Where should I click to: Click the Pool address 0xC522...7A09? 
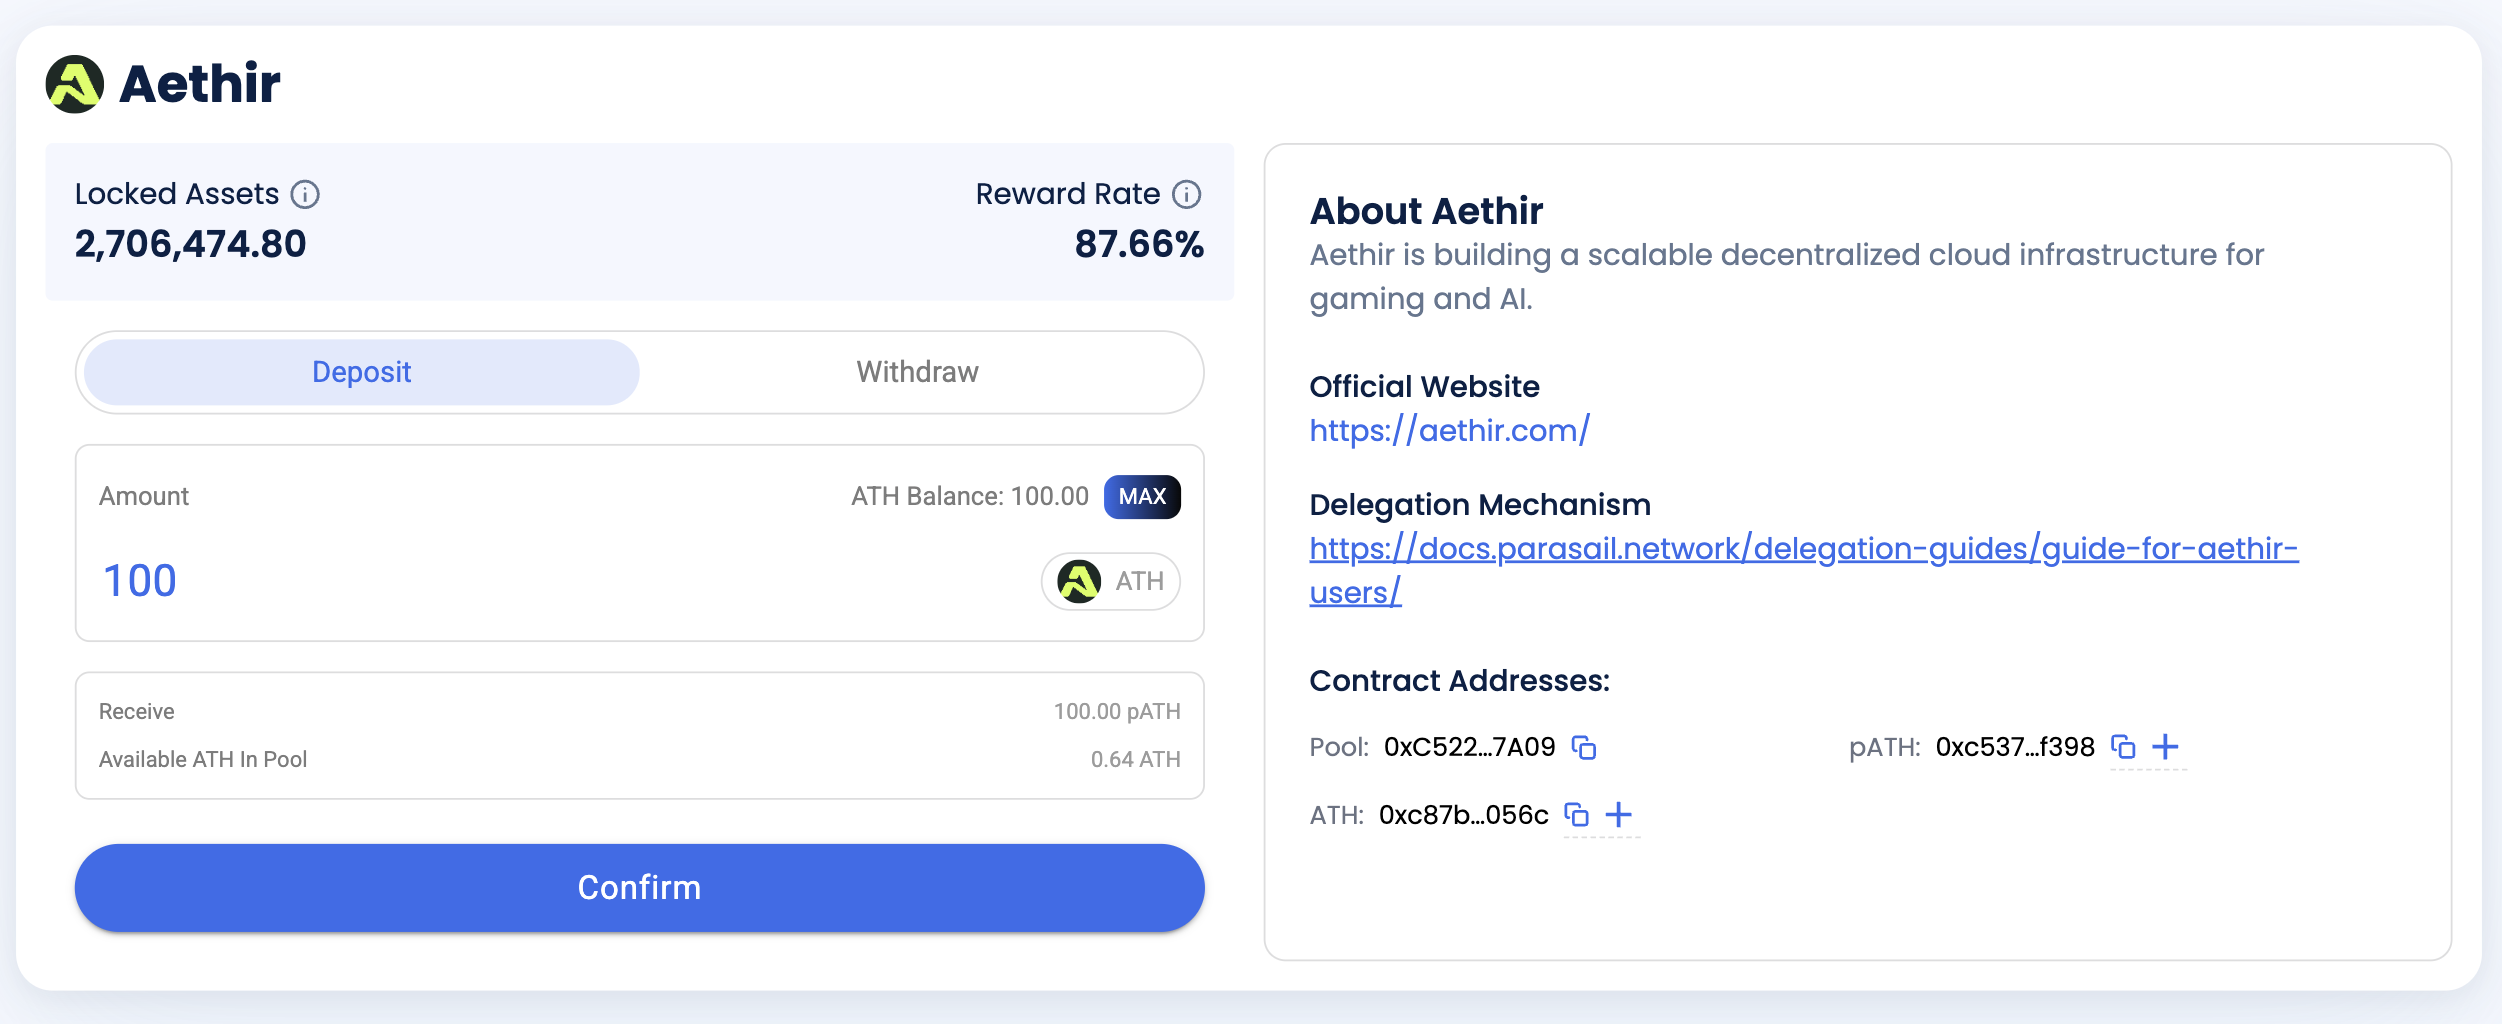pyautogui.click(x=1470, y=747)
